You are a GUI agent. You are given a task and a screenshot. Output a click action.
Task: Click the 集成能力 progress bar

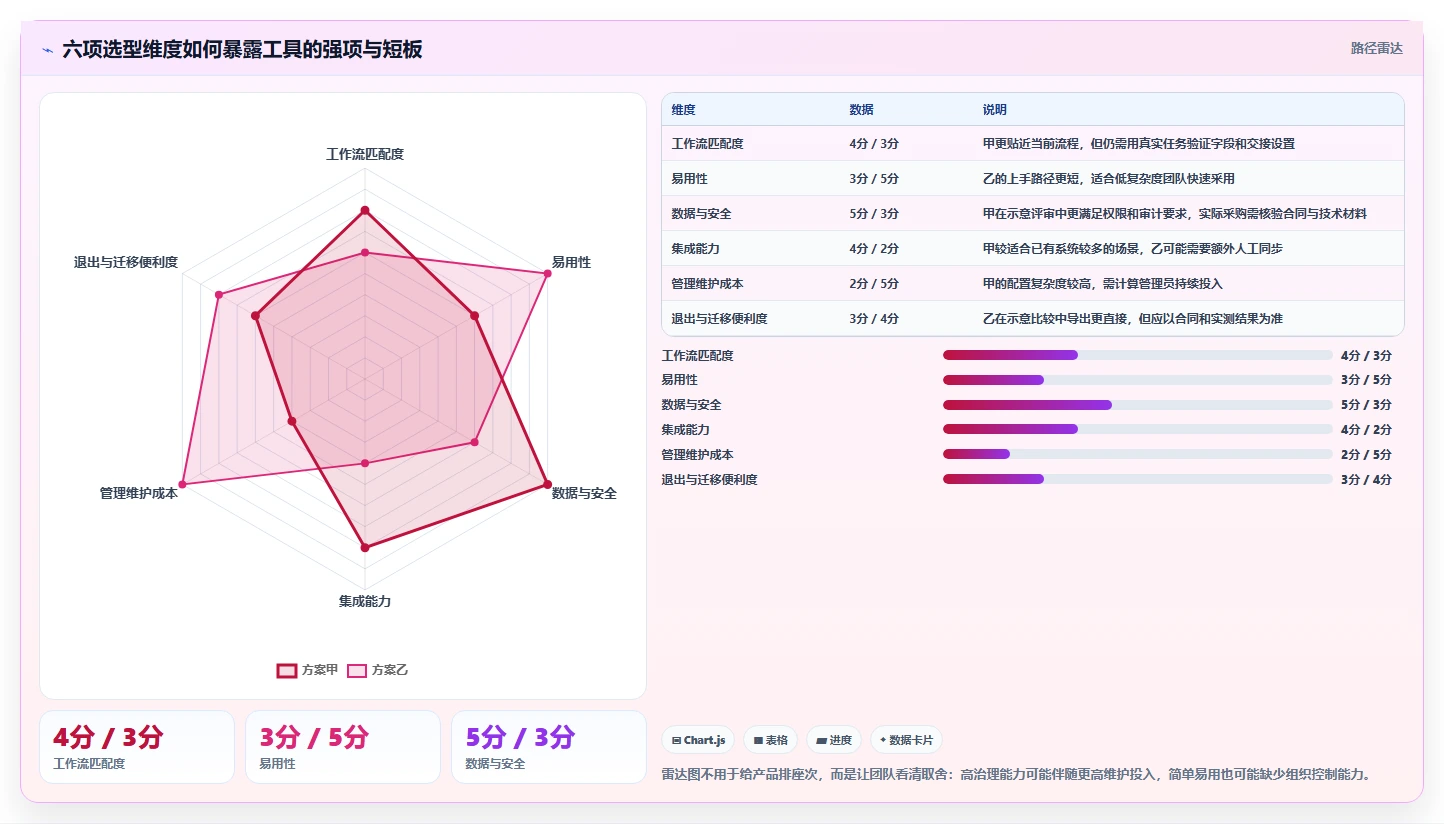coord(1137,429)
